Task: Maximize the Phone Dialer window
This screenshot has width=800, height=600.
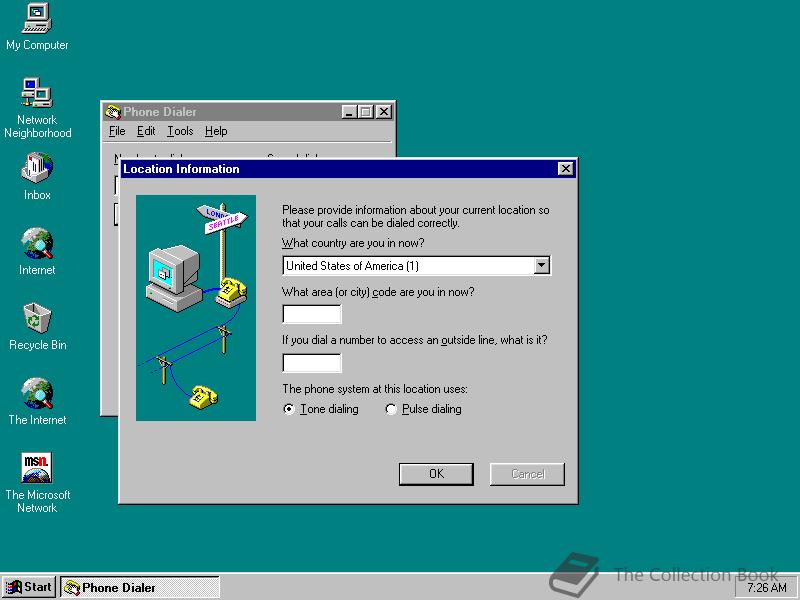Action: click(x=366, y=112)
